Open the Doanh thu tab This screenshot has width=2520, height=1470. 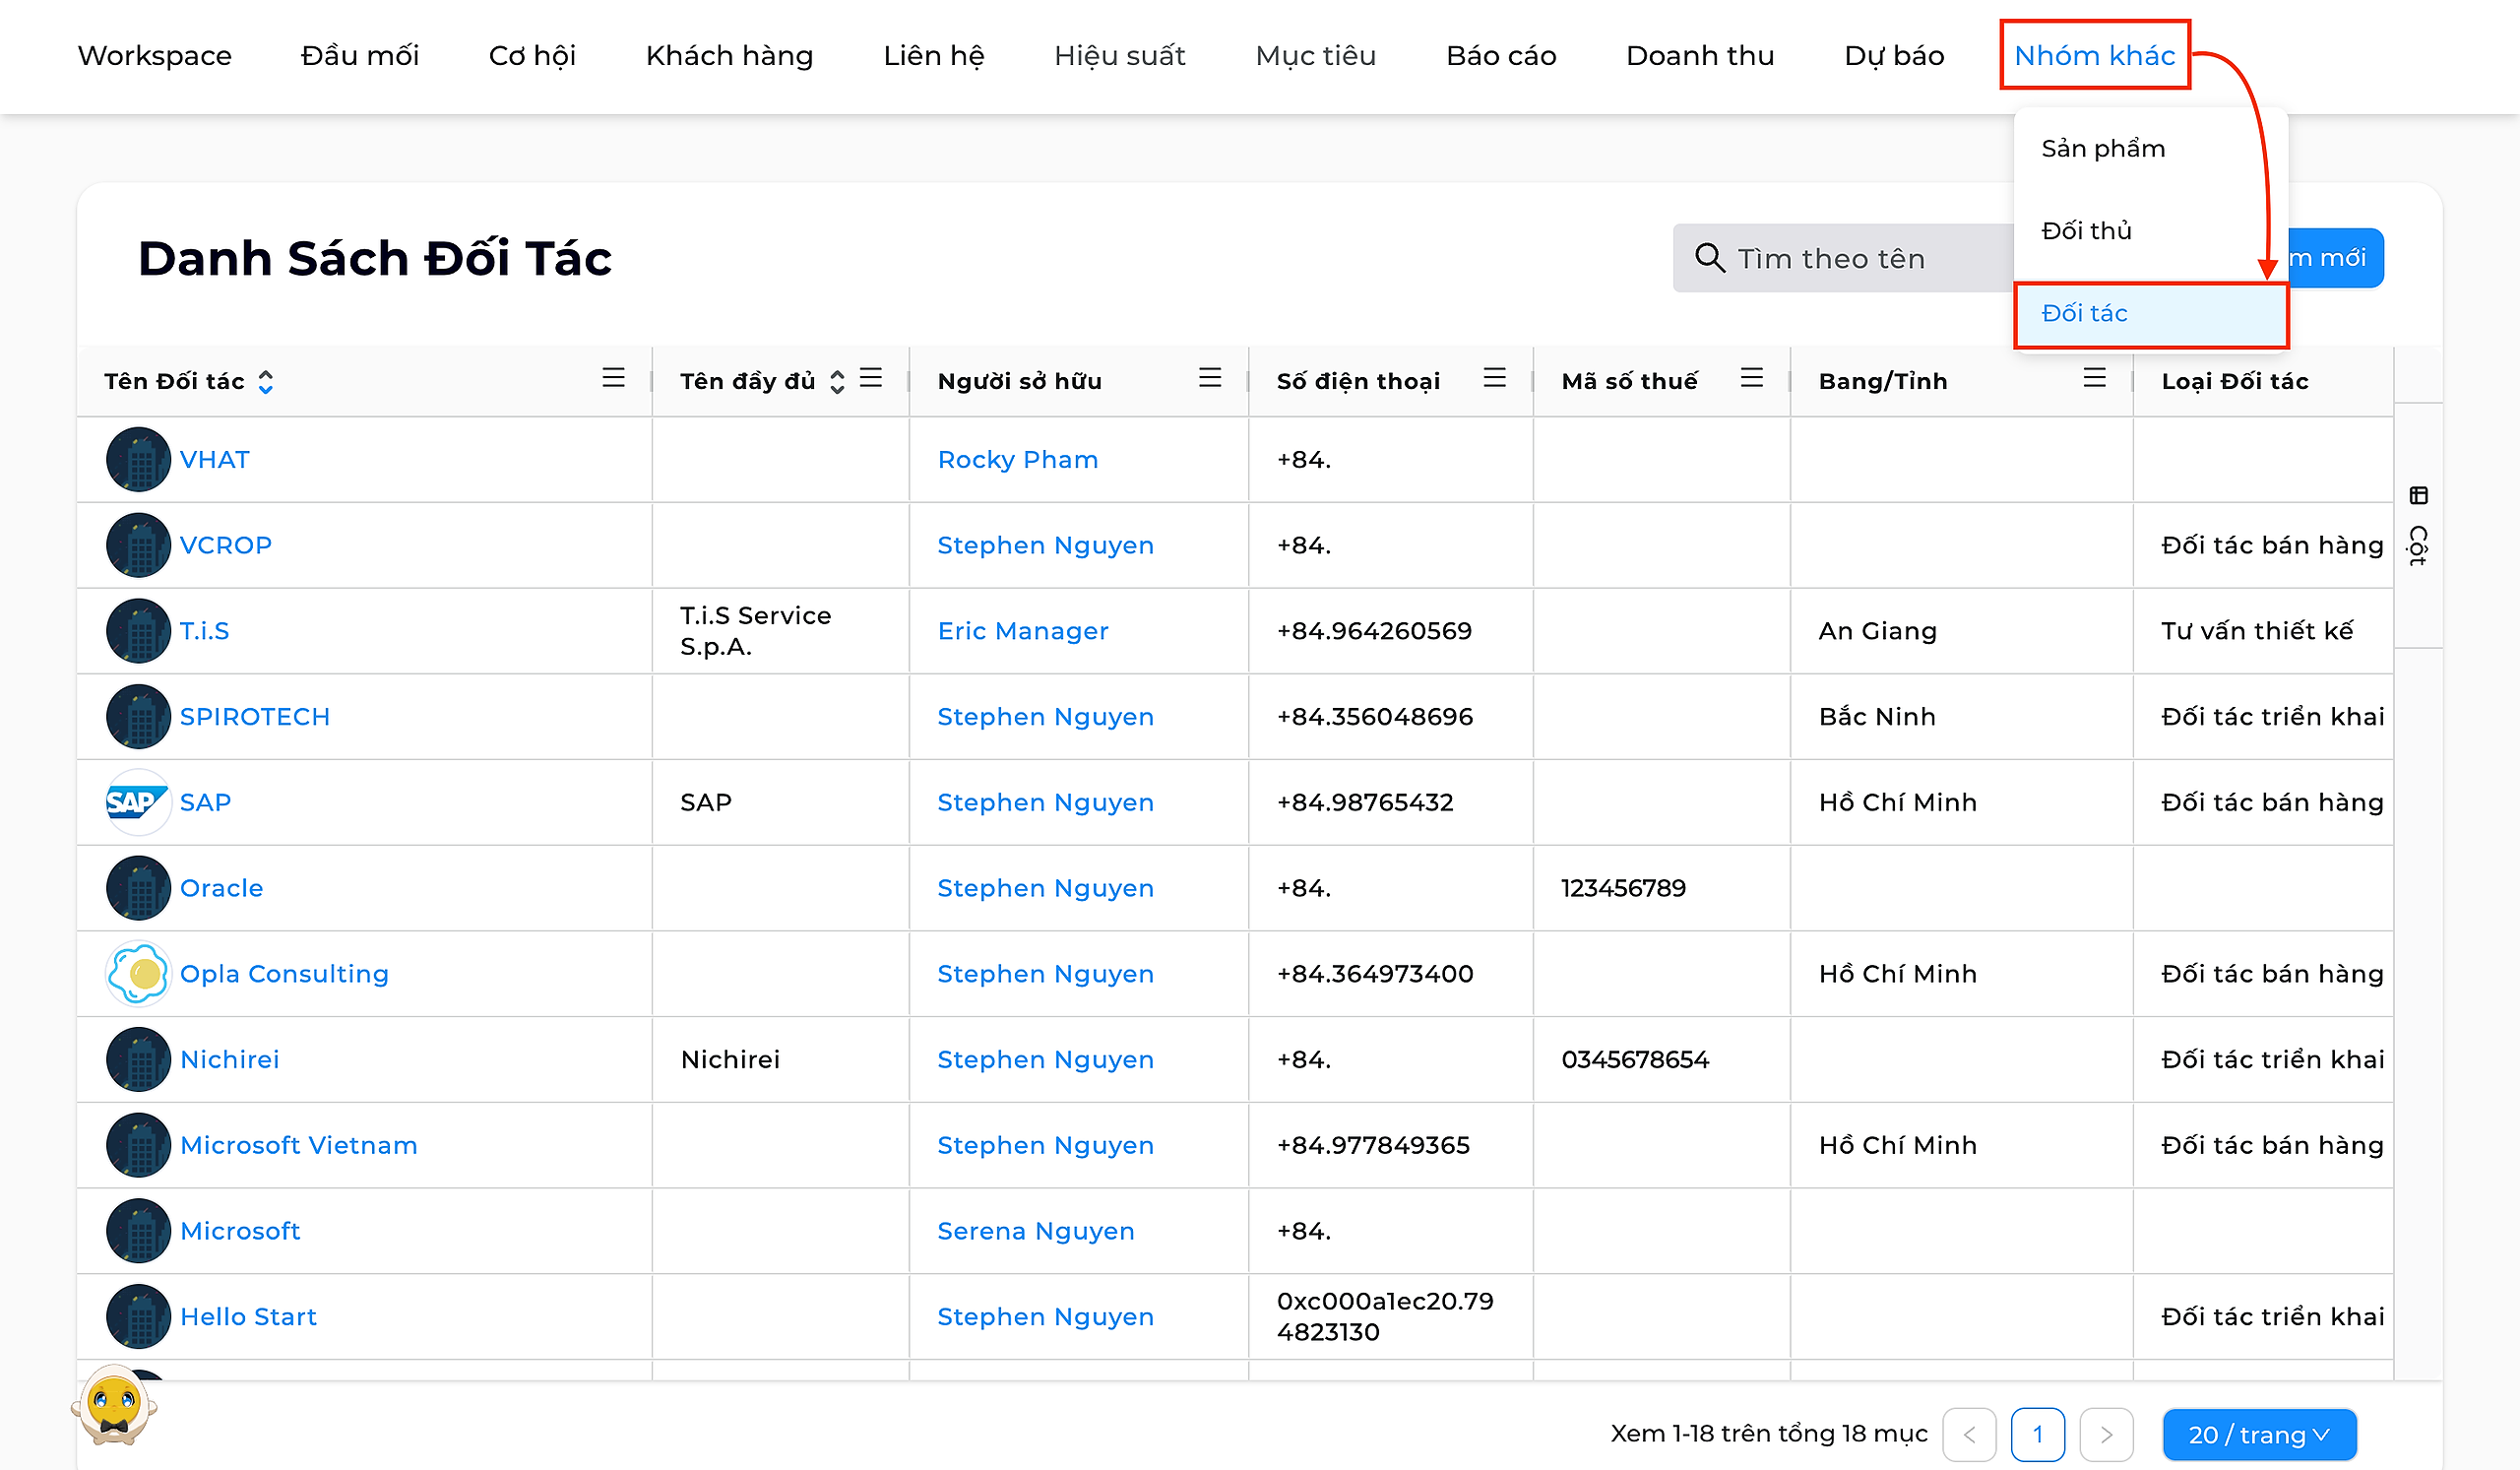pyautogui.click(x=1700, y=55)
